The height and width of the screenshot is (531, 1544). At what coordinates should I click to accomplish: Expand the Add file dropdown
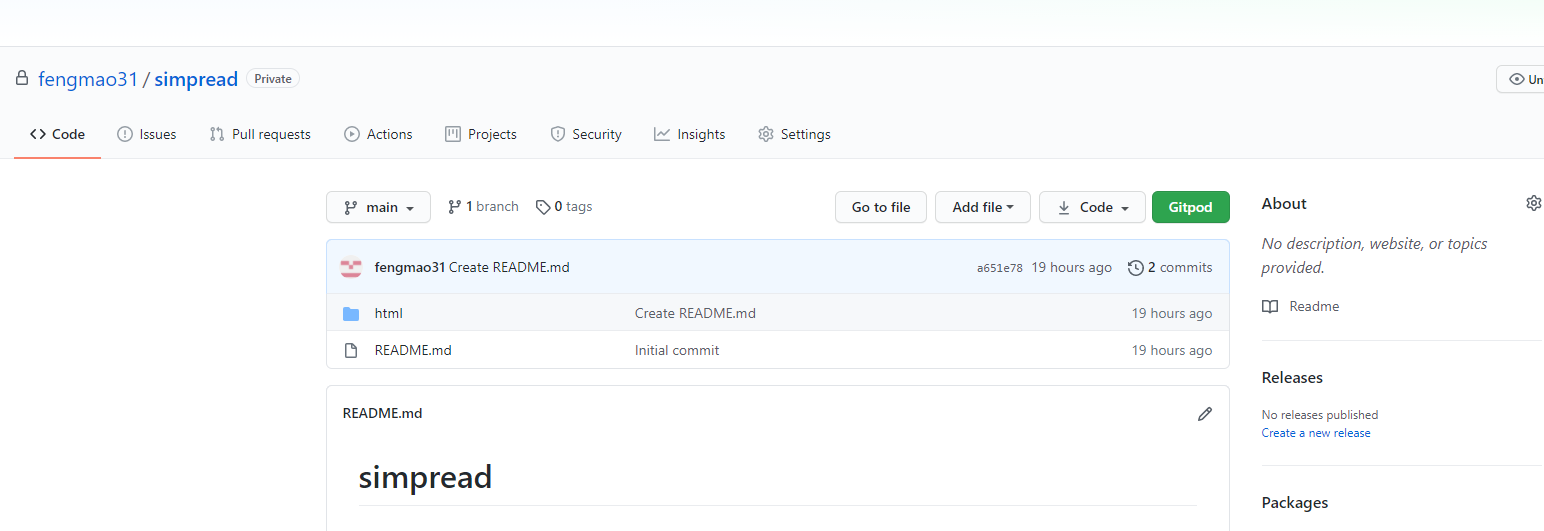pos(983,207)
